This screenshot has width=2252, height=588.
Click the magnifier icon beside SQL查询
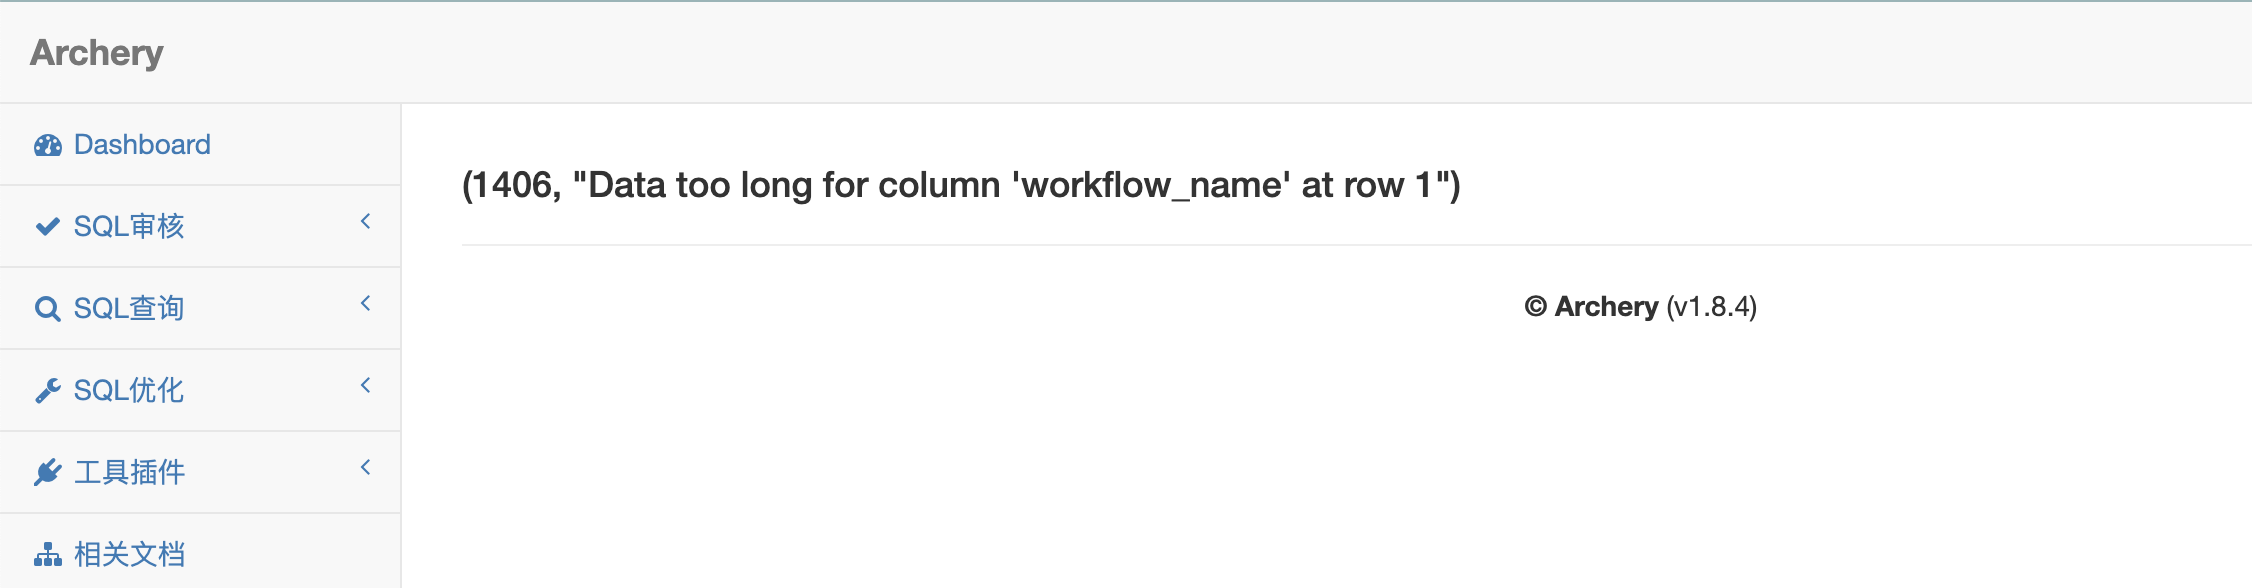pos(46,307)
